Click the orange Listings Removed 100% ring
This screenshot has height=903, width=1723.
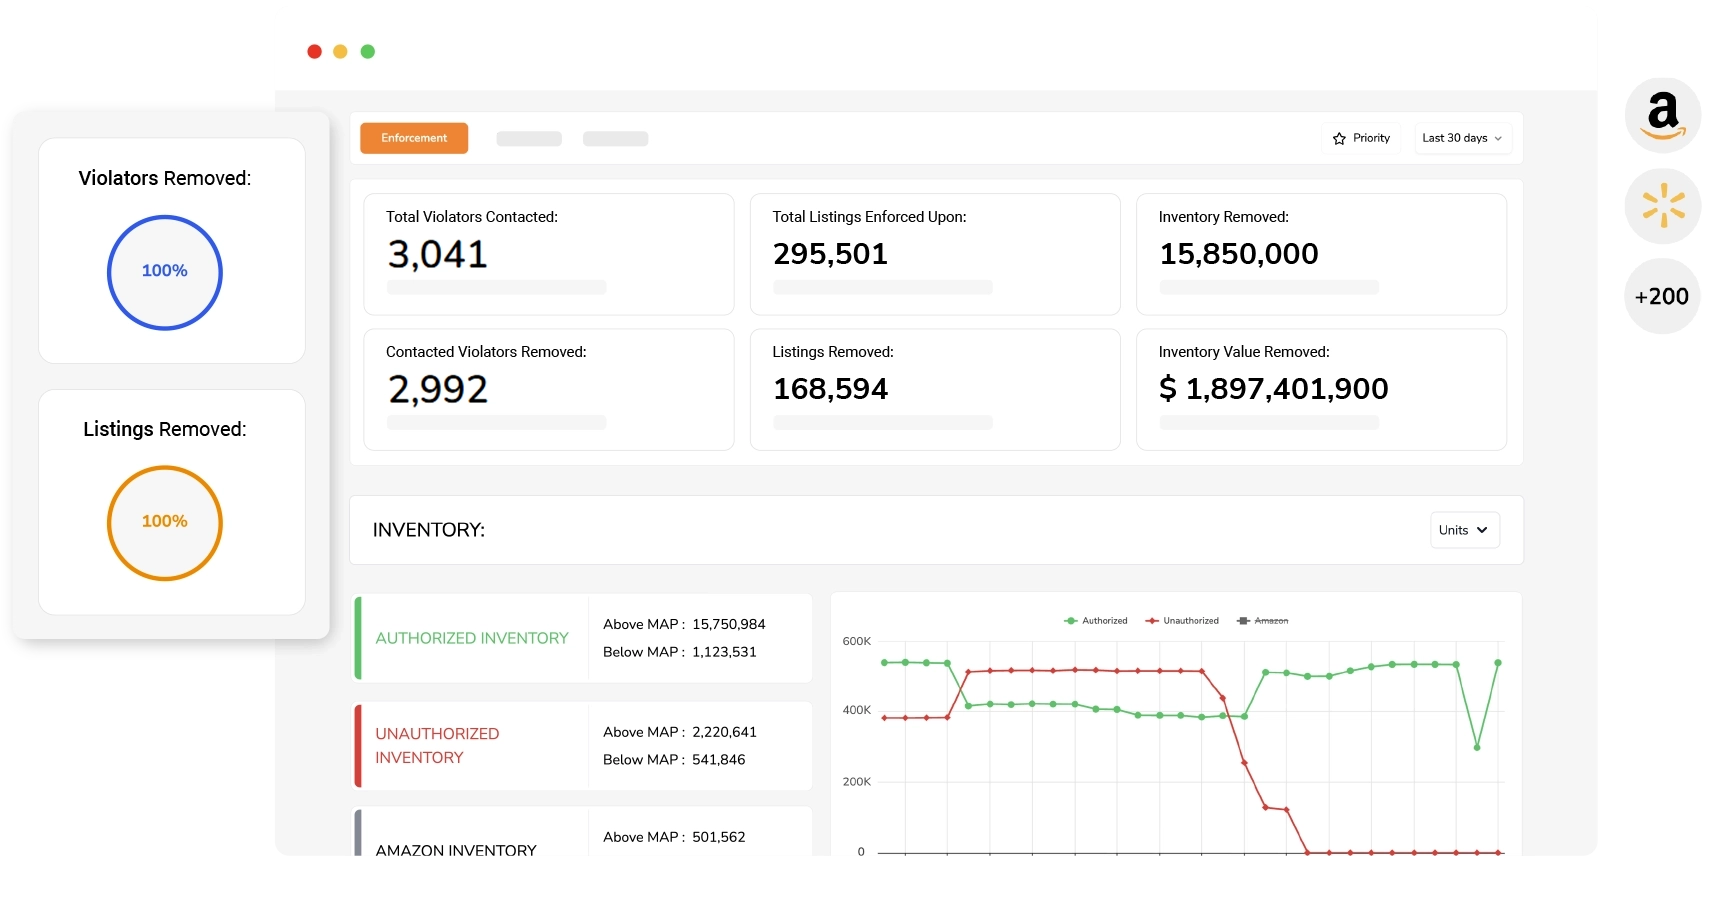(x=165, y=522)
